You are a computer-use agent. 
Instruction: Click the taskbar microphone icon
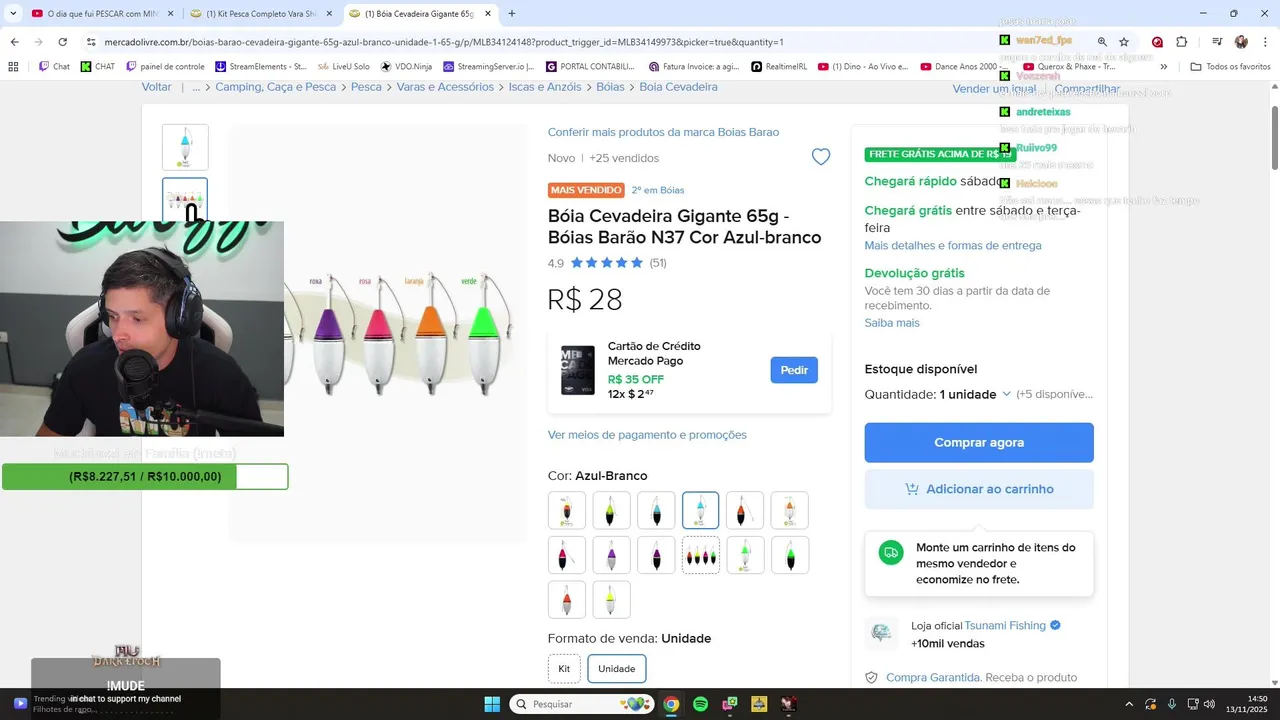point(1172,704)
